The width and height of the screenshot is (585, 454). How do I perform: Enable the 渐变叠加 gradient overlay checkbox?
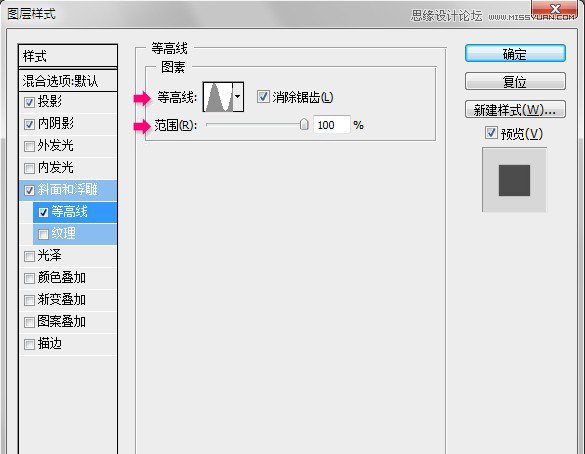(29, 300)
